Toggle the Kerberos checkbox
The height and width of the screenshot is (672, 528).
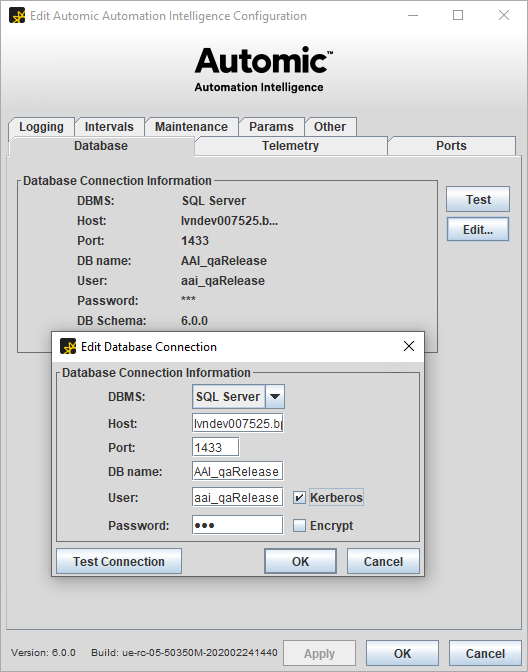coord(299,498)
